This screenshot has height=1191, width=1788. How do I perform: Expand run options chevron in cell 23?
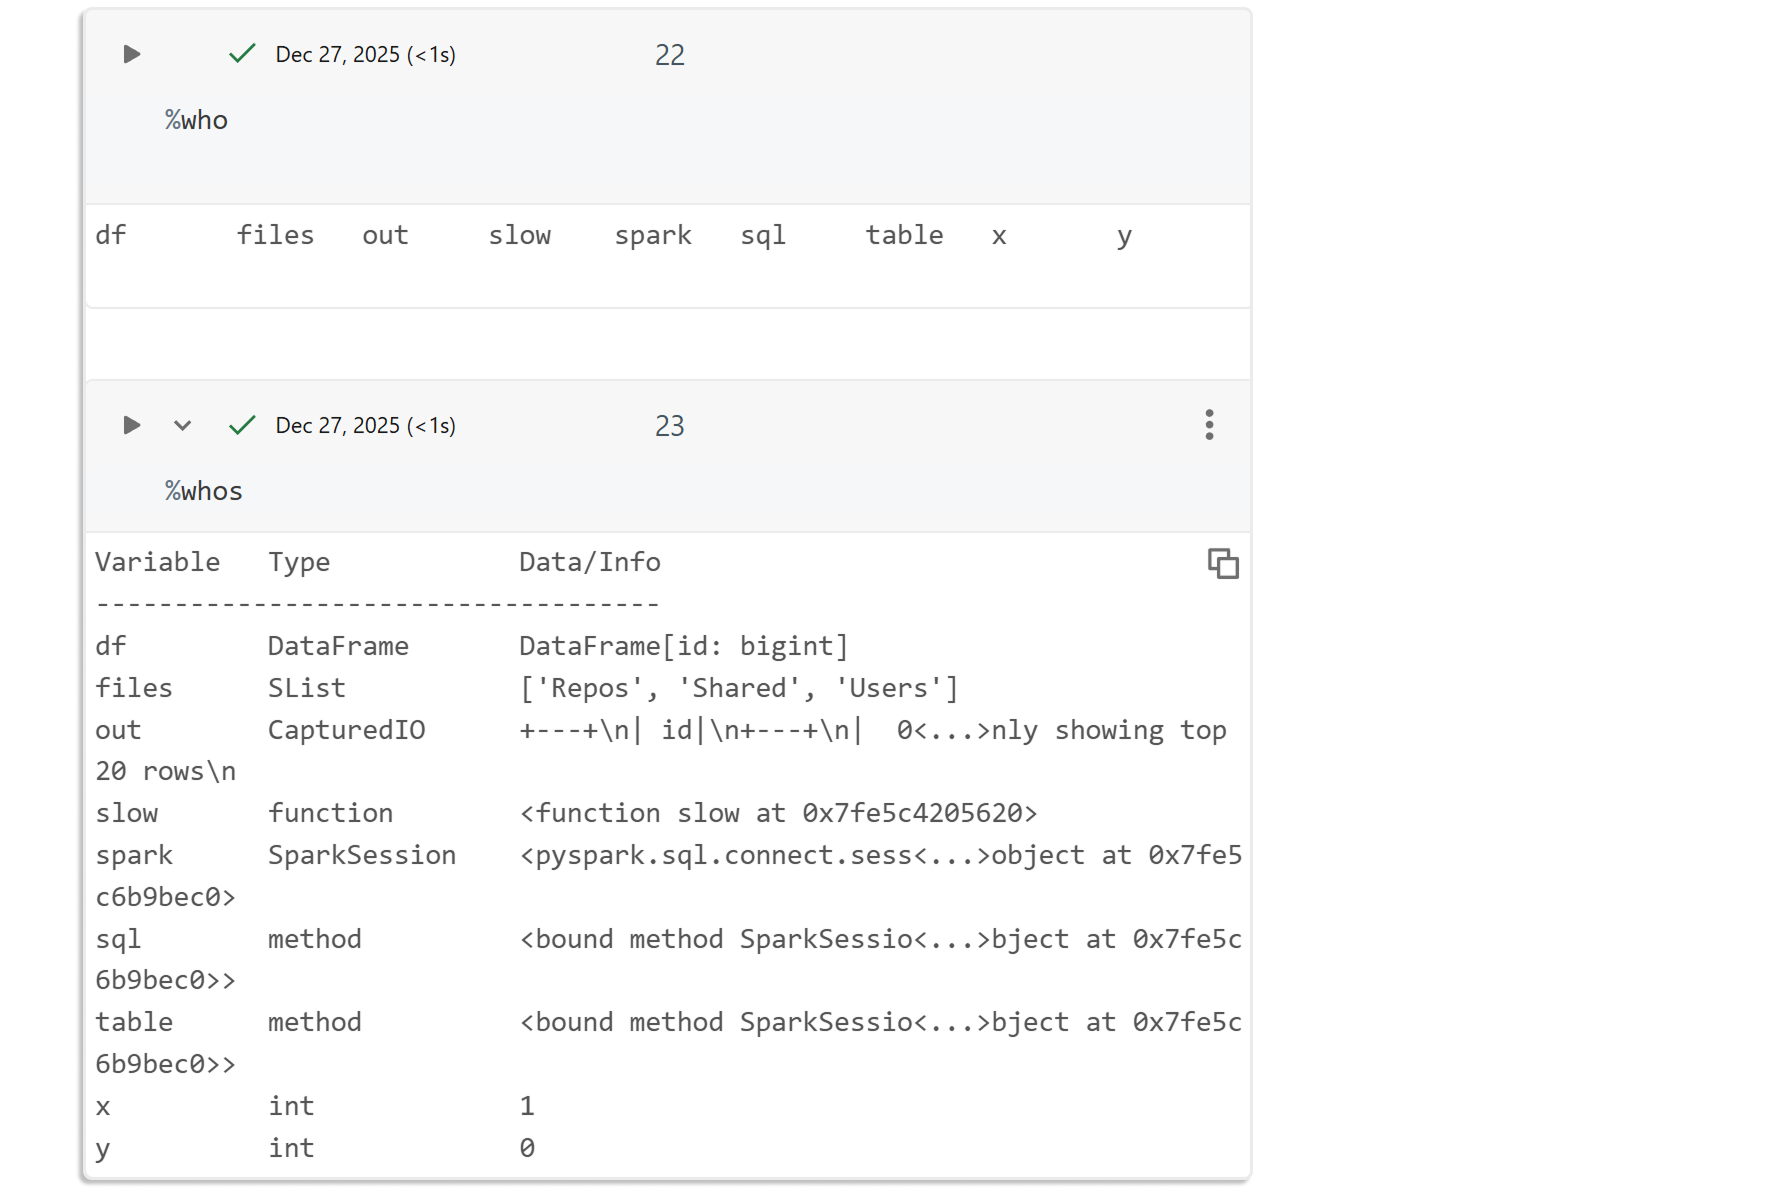(x=182, y=425)
